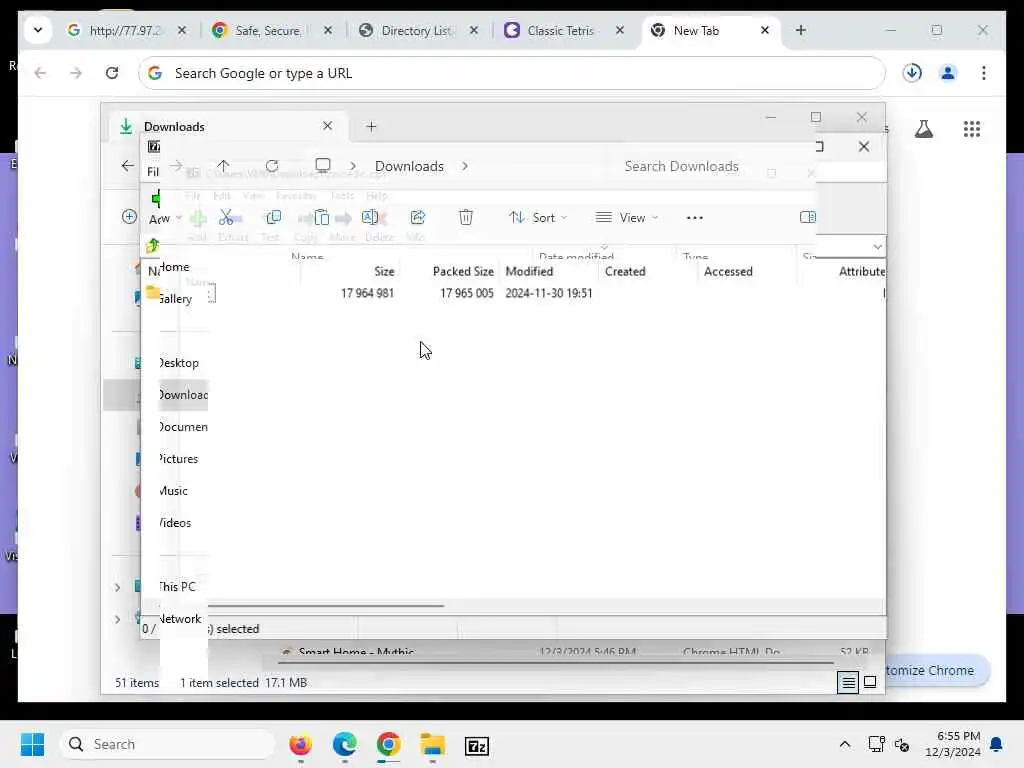
Task: Open the Labs flask icon on New Tab
Action: pos(923,129)
